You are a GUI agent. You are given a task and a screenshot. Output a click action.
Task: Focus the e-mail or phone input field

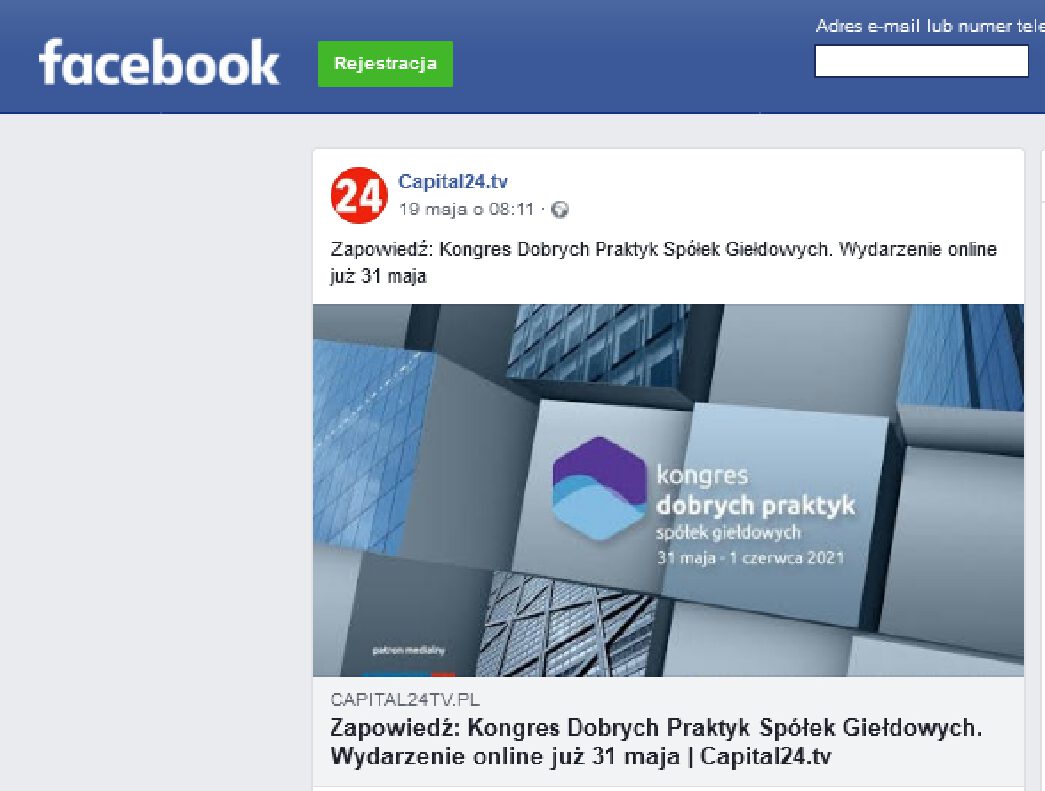[921, 61]
